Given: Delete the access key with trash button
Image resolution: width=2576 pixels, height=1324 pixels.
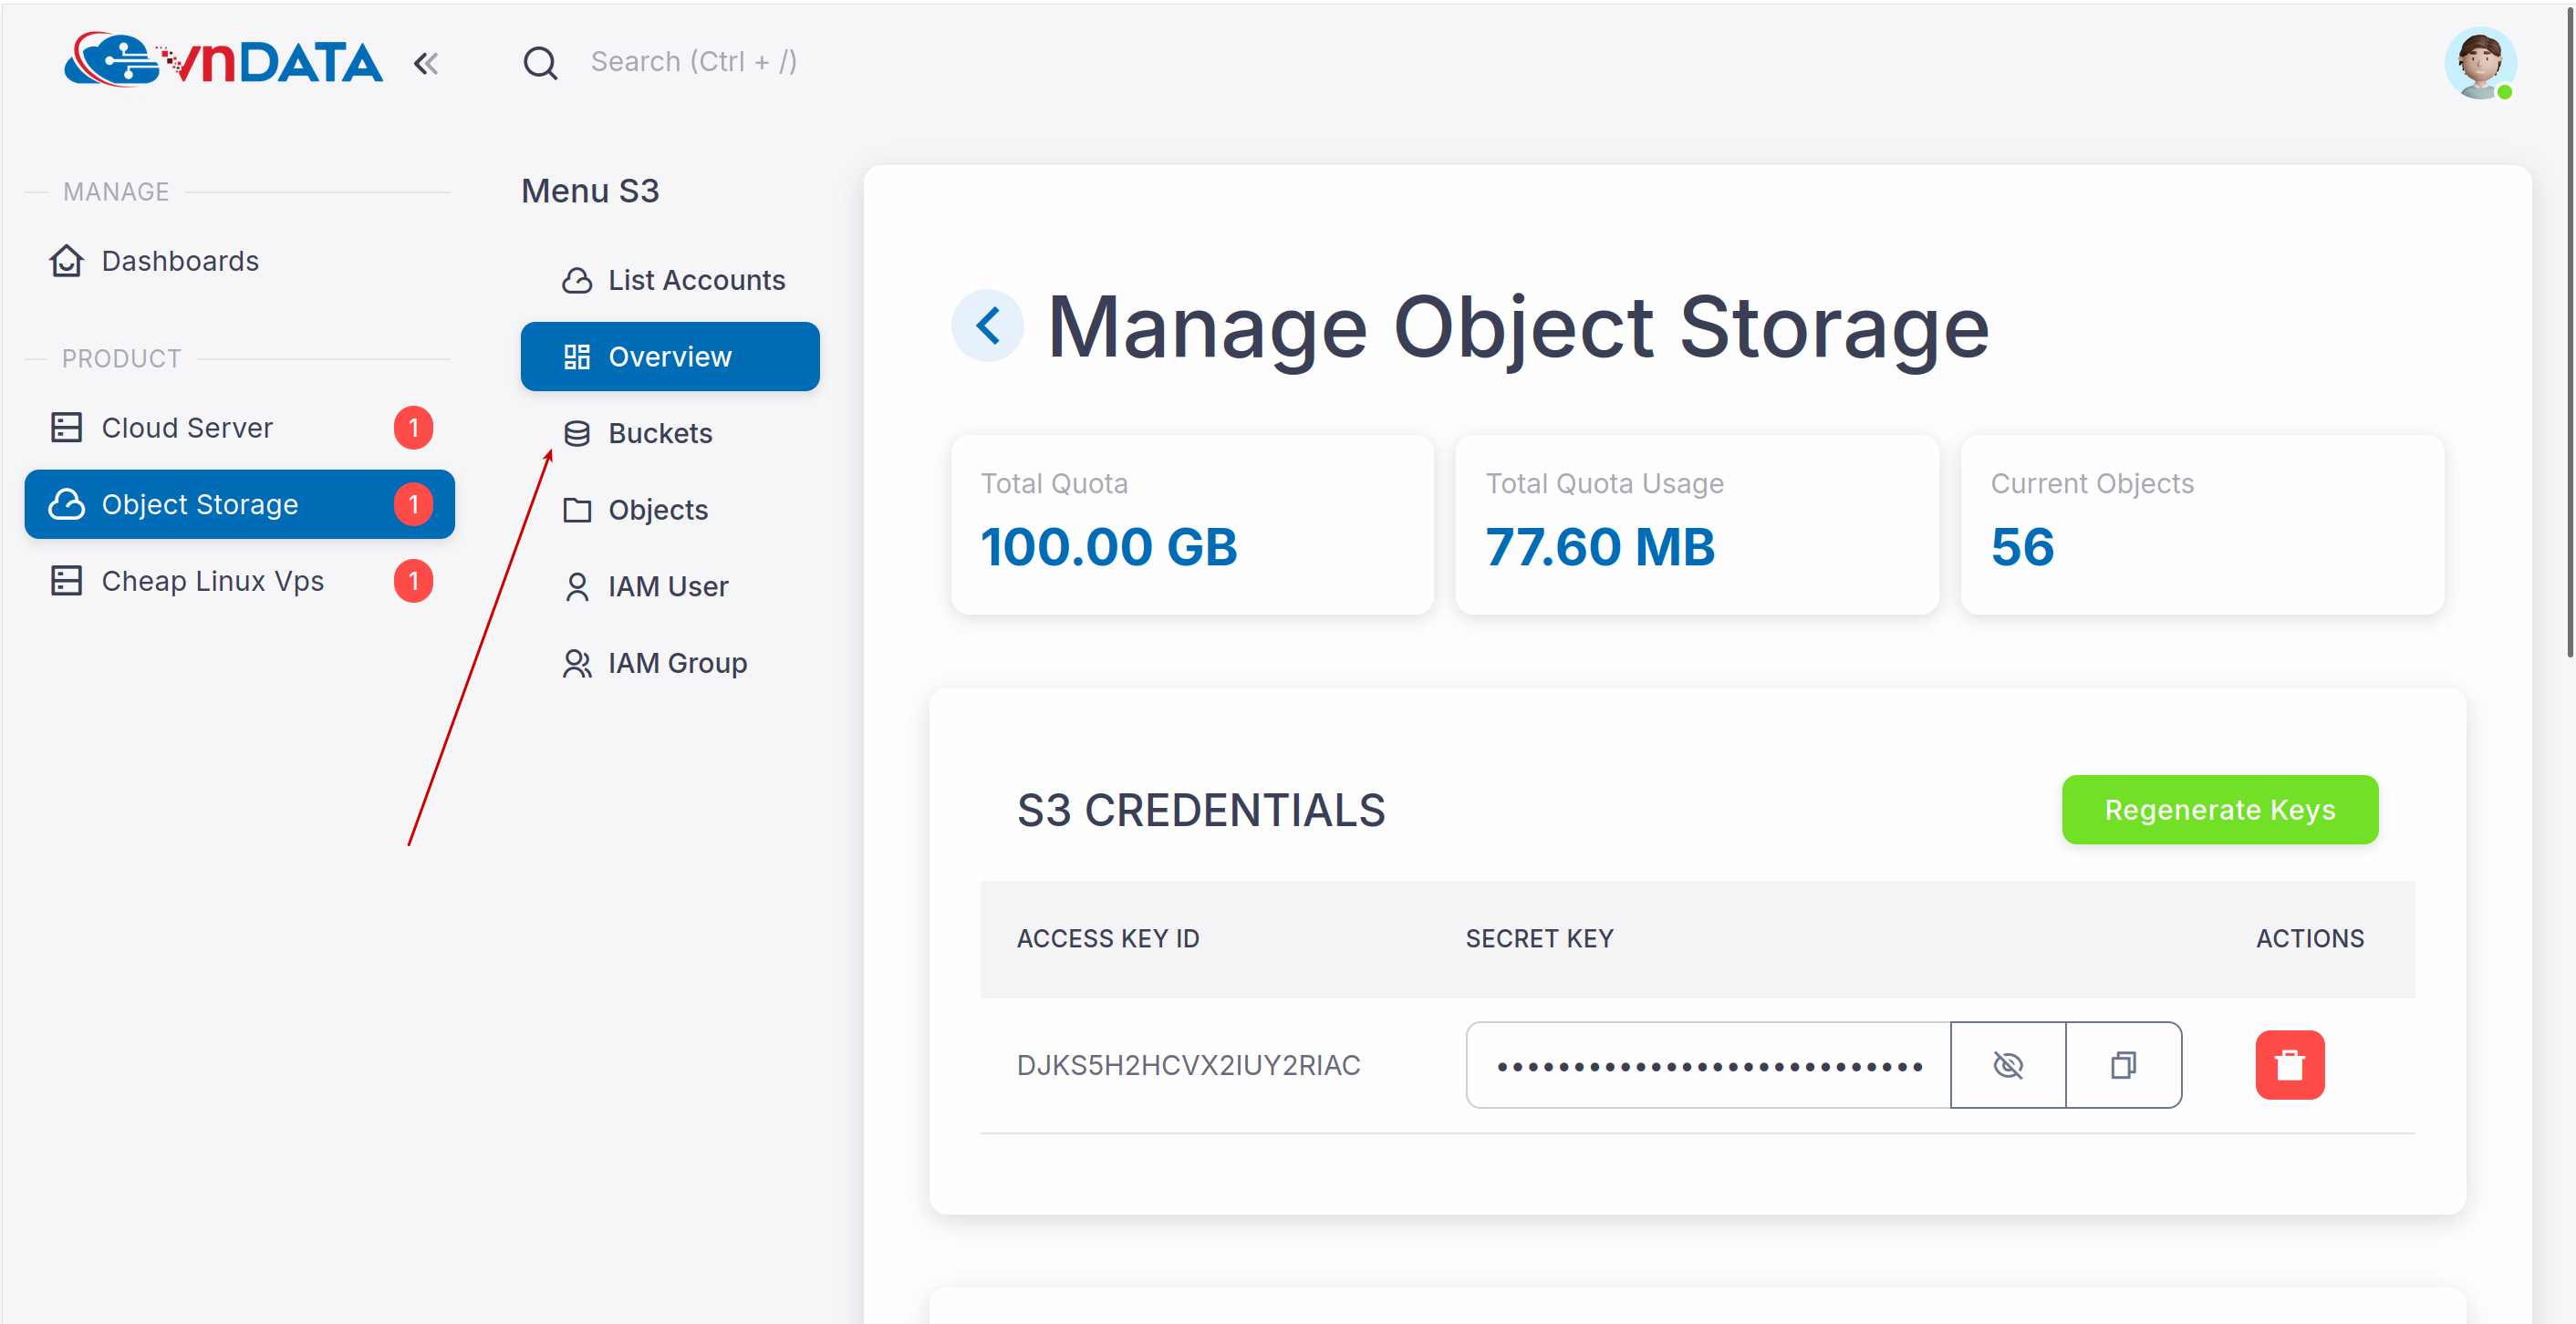Looking at the screenshot, I should (2289, 1065).
